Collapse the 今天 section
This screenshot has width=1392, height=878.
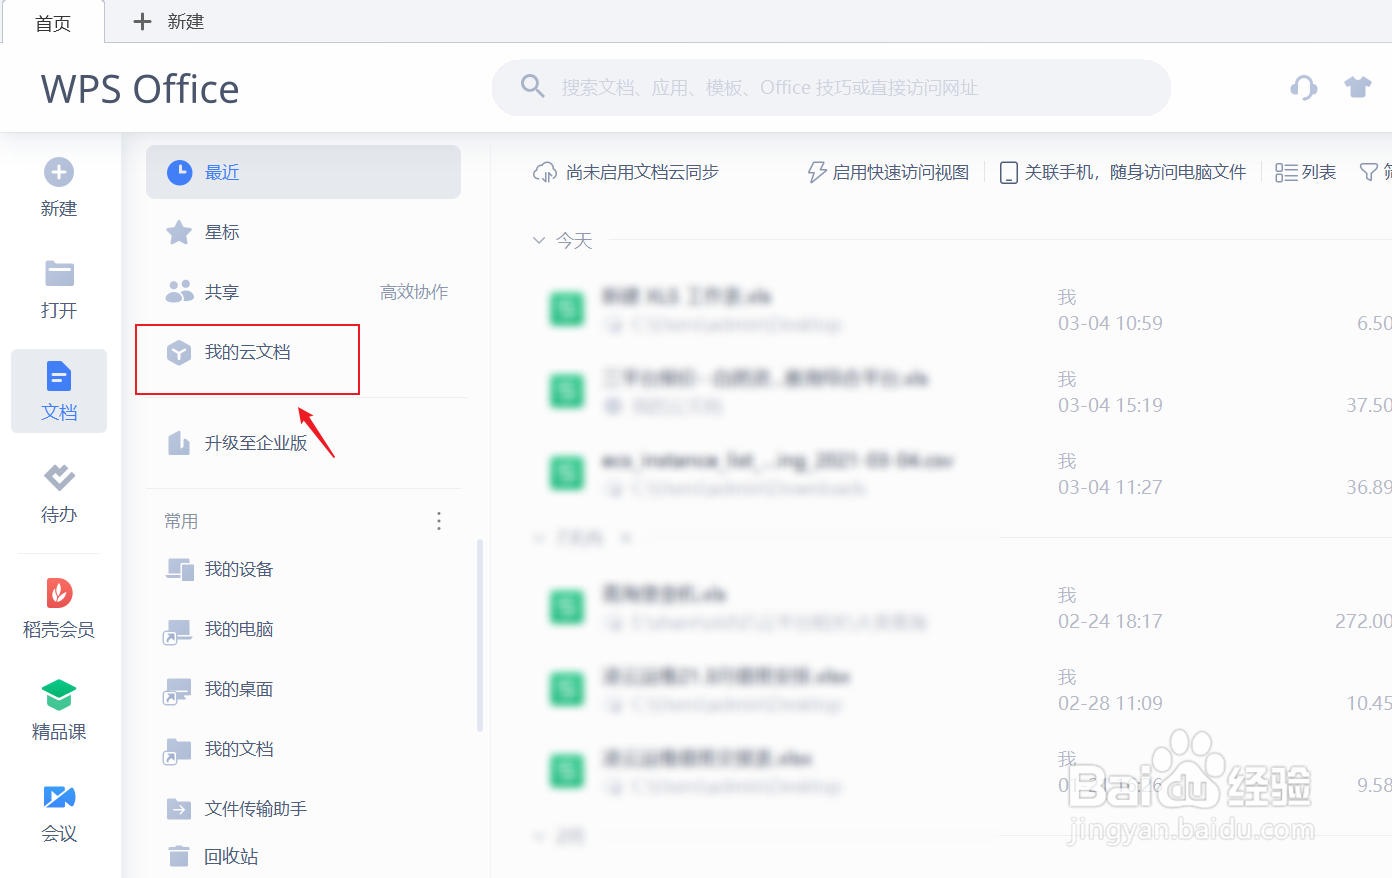[x=539, y=240]
